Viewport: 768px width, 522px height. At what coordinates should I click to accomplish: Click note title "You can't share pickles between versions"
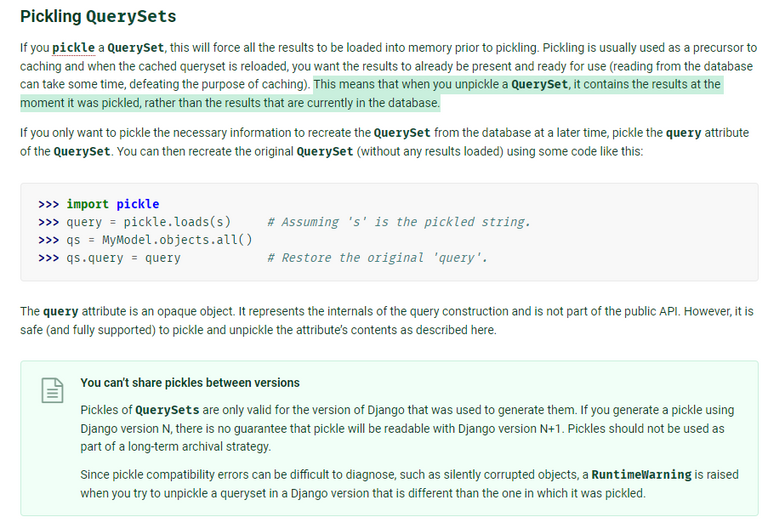(190, 382)
